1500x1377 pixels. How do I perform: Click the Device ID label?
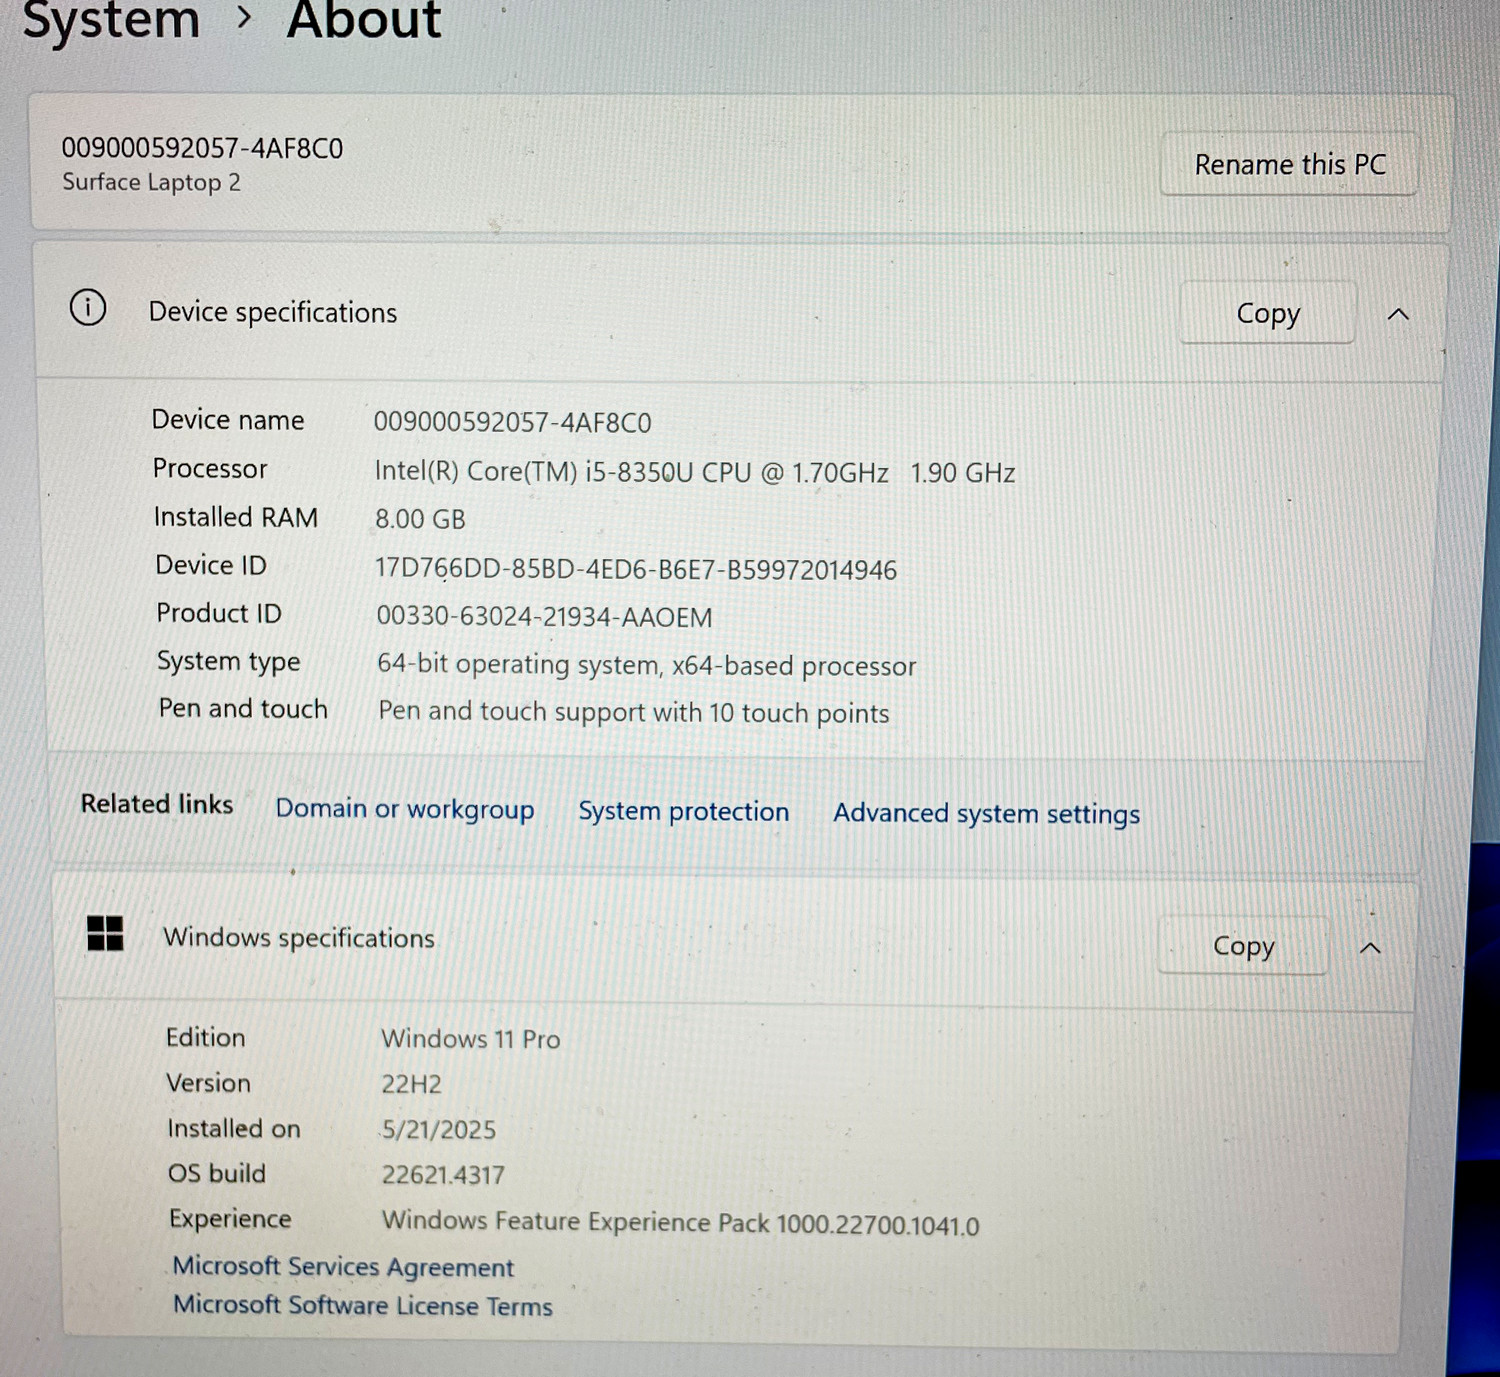point(211,565)
